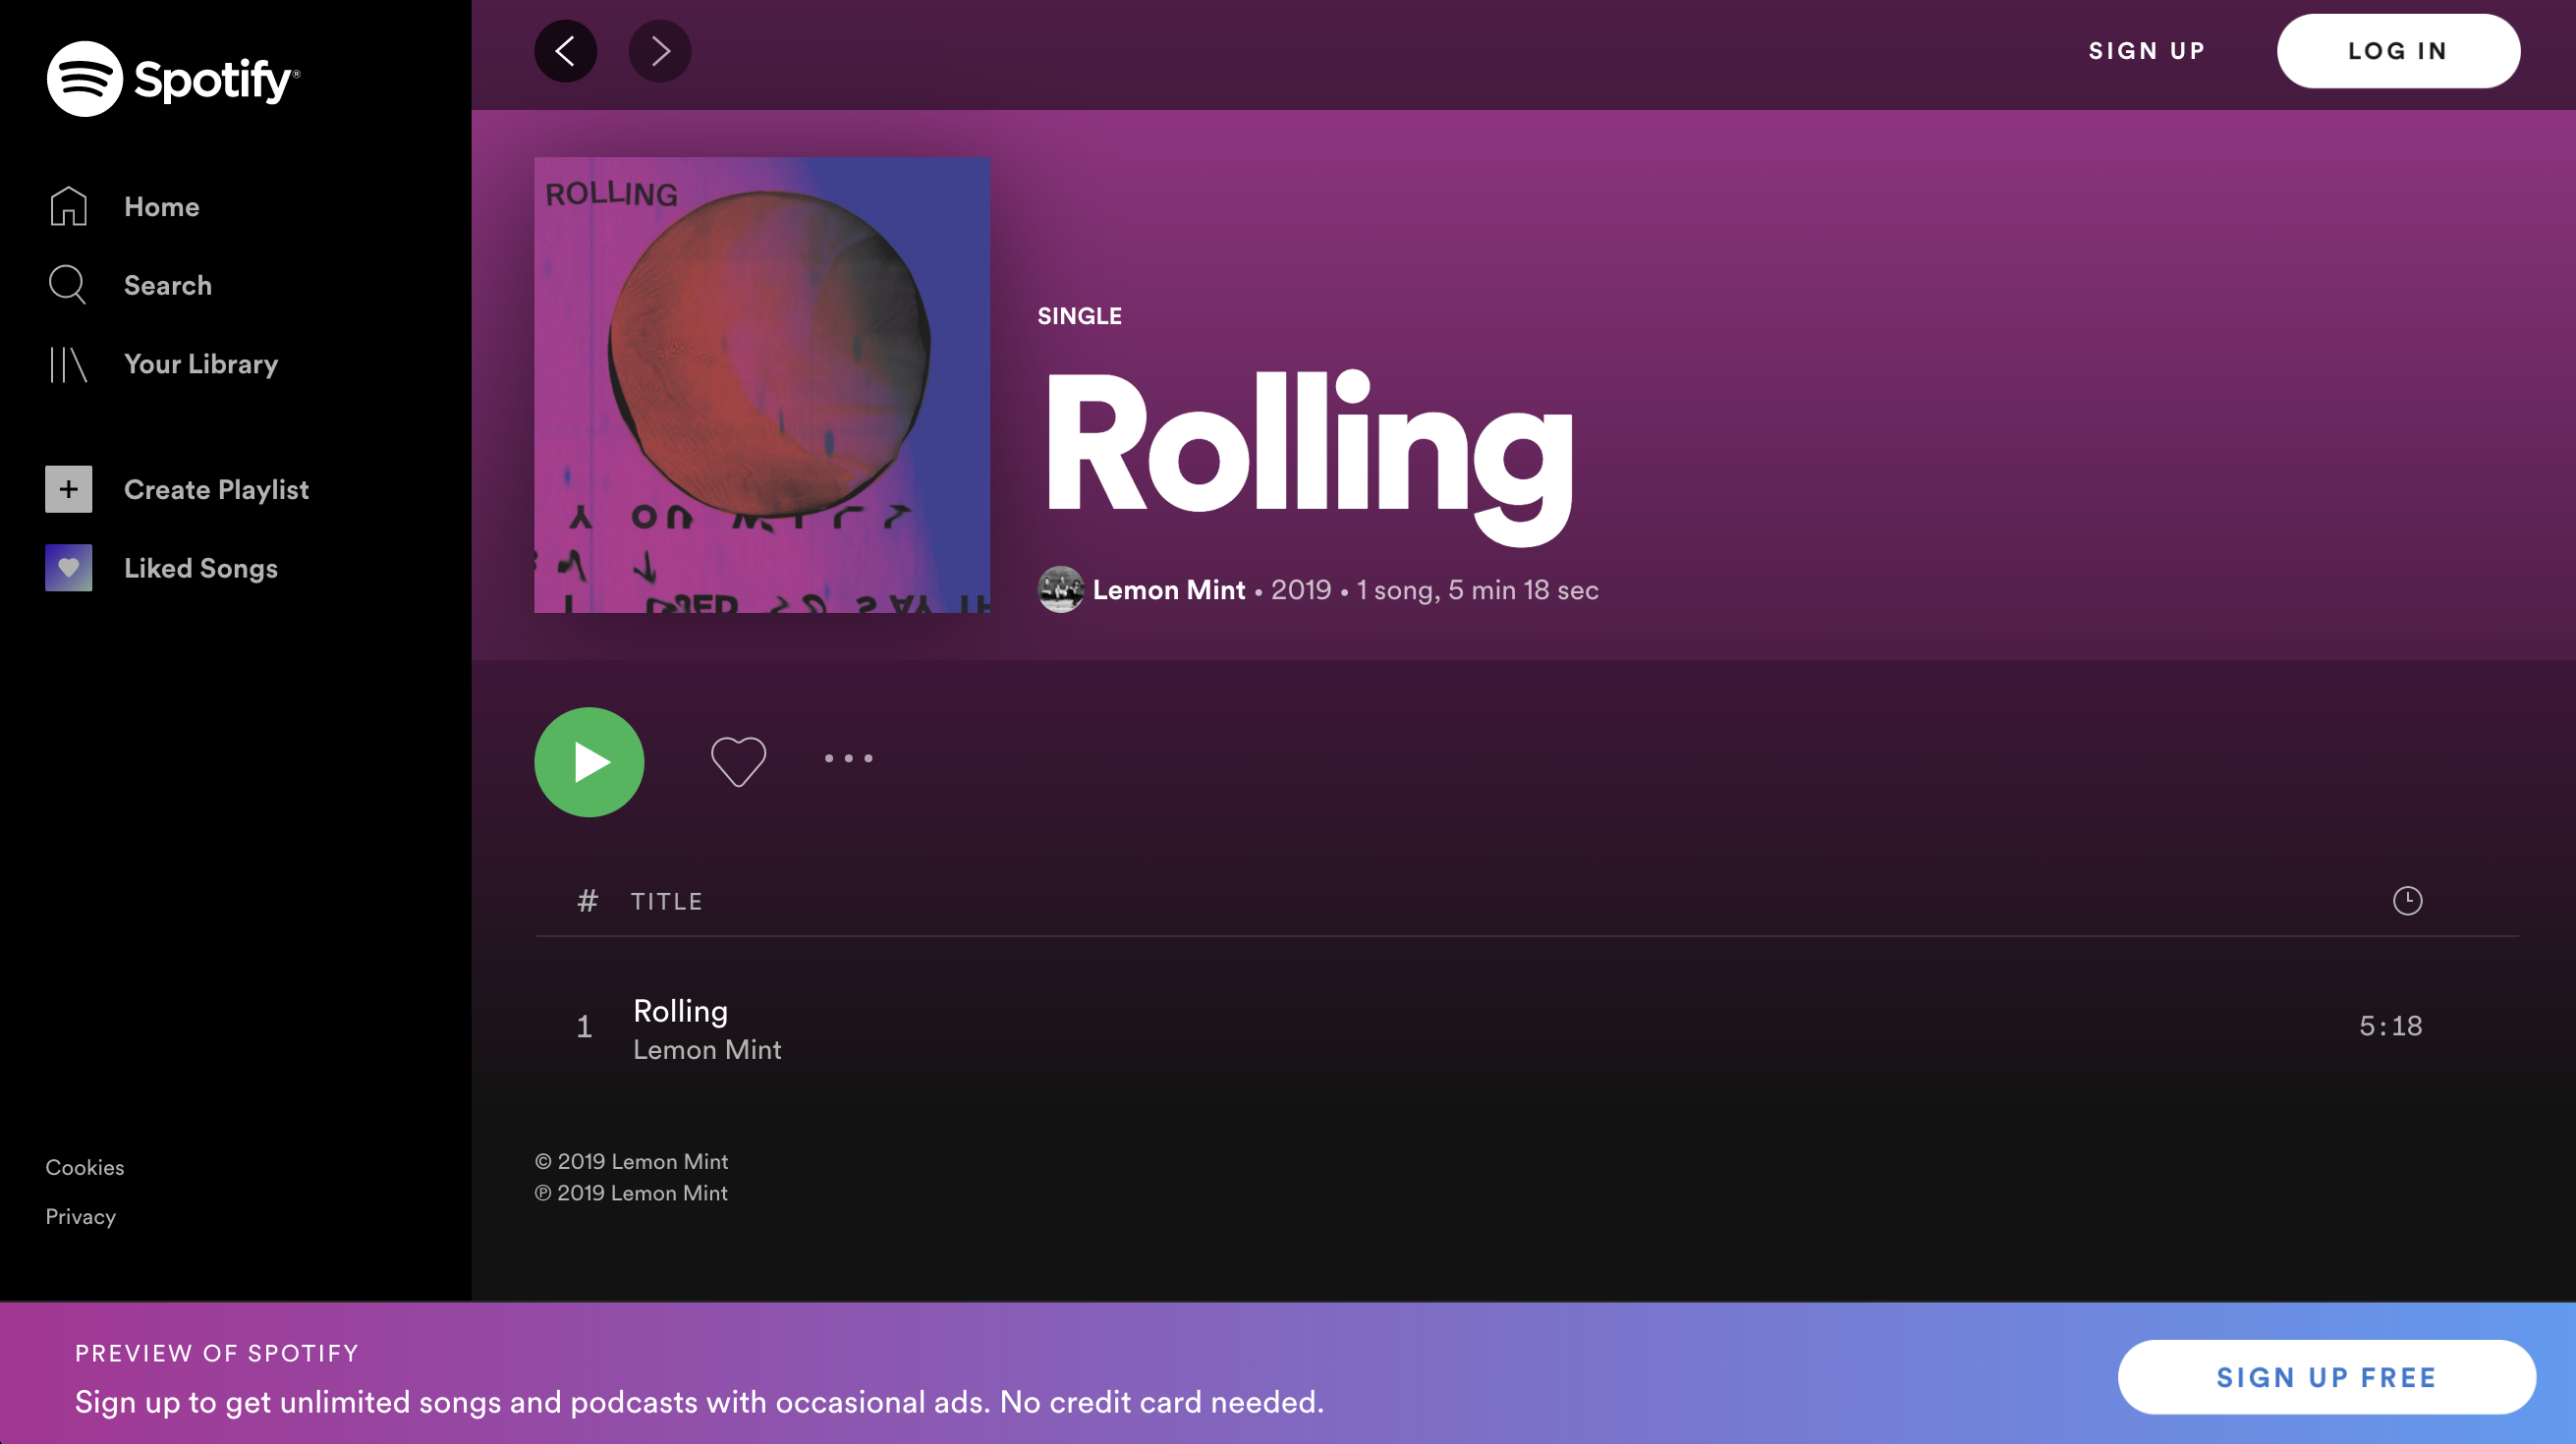The width and height of the screenshot is (2576, 1444).
Task: Click the SINGLE label
Action: pyautogui.click(x=1080, y=316)
